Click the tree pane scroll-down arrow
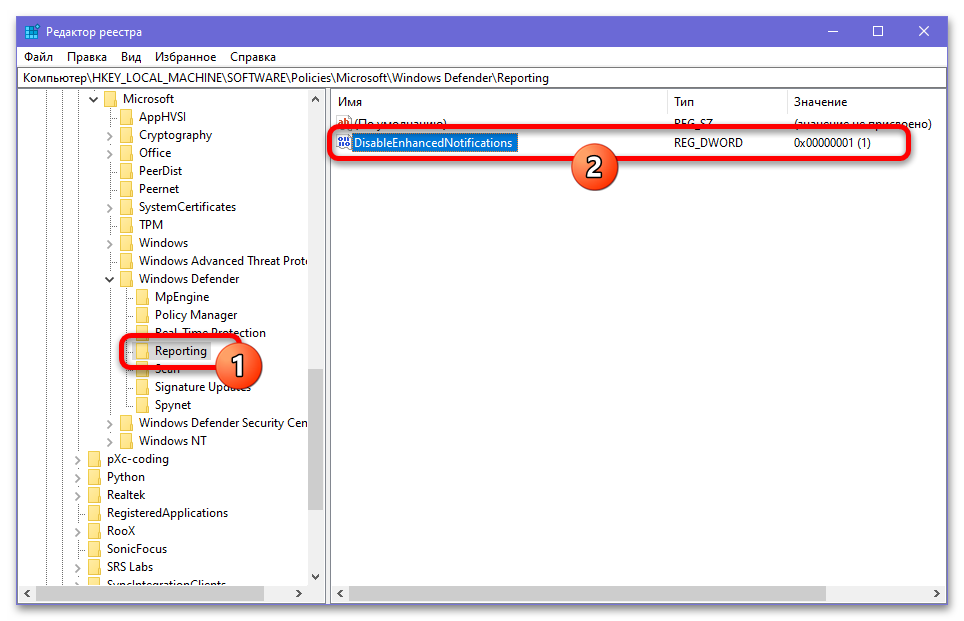 coord(315,577)
